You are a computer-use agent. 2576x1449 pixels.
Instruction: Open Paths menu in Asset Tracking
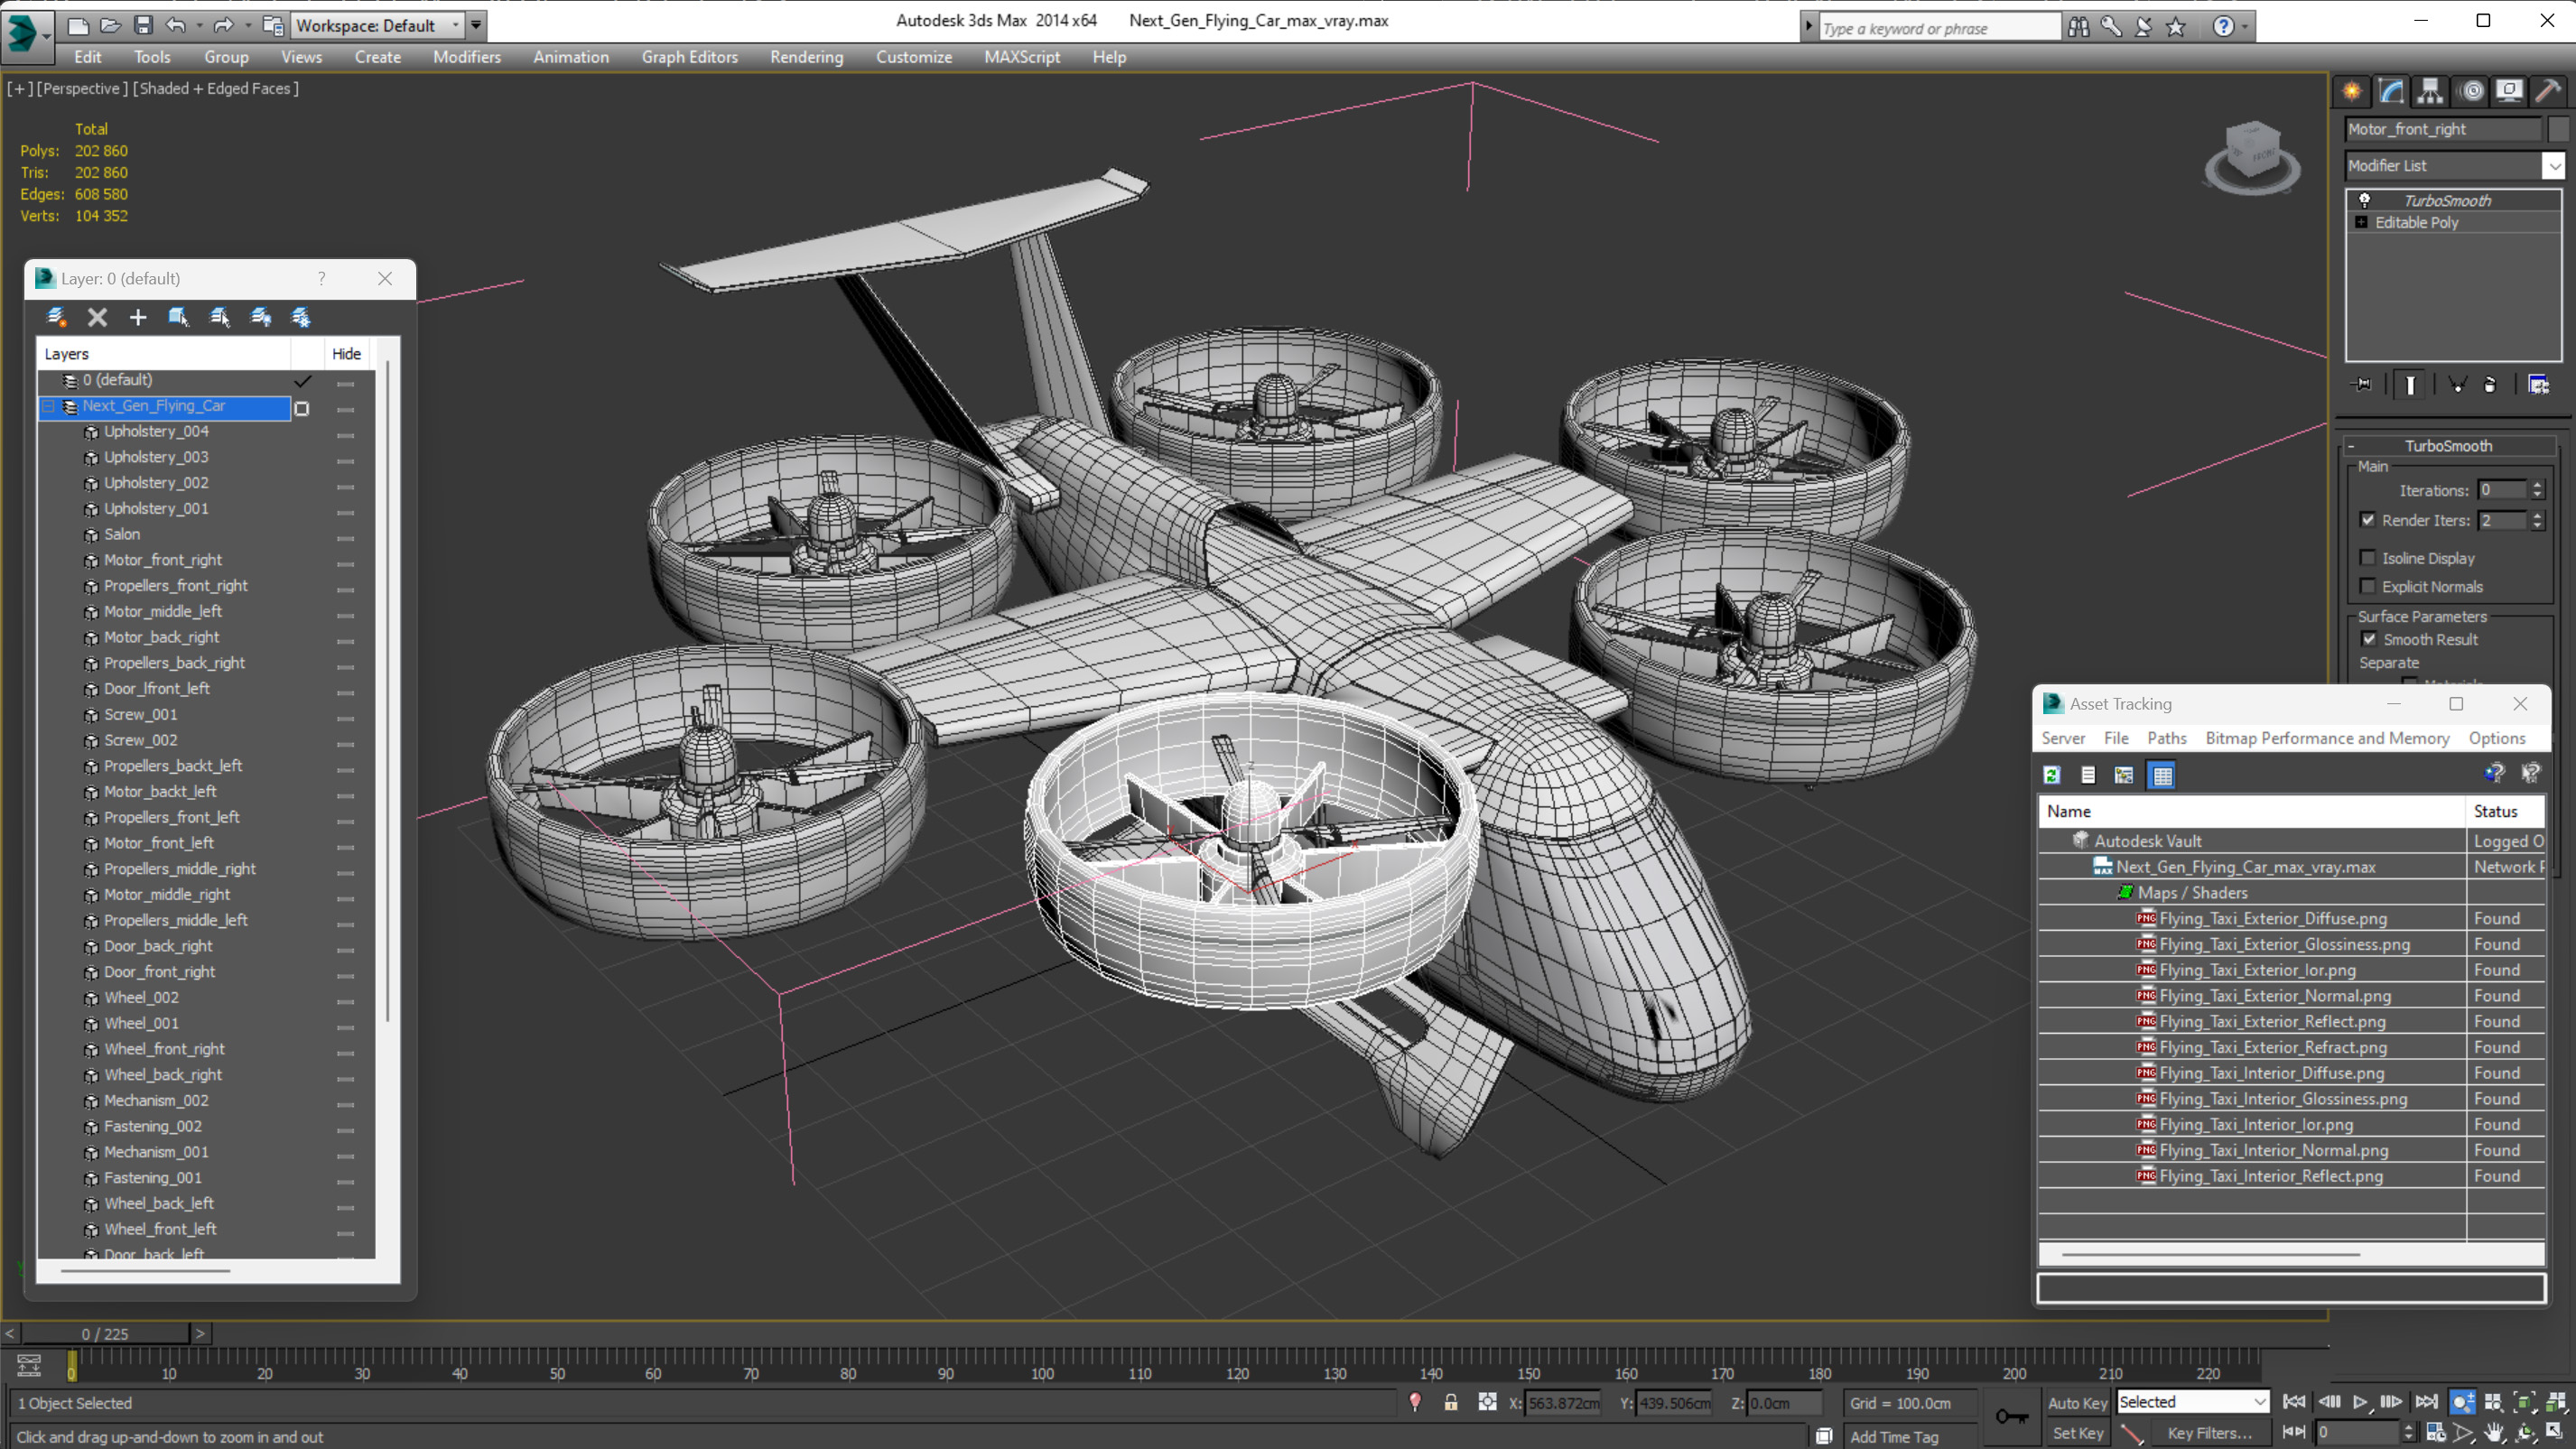pyautogui.click(x=2166, y=738)
